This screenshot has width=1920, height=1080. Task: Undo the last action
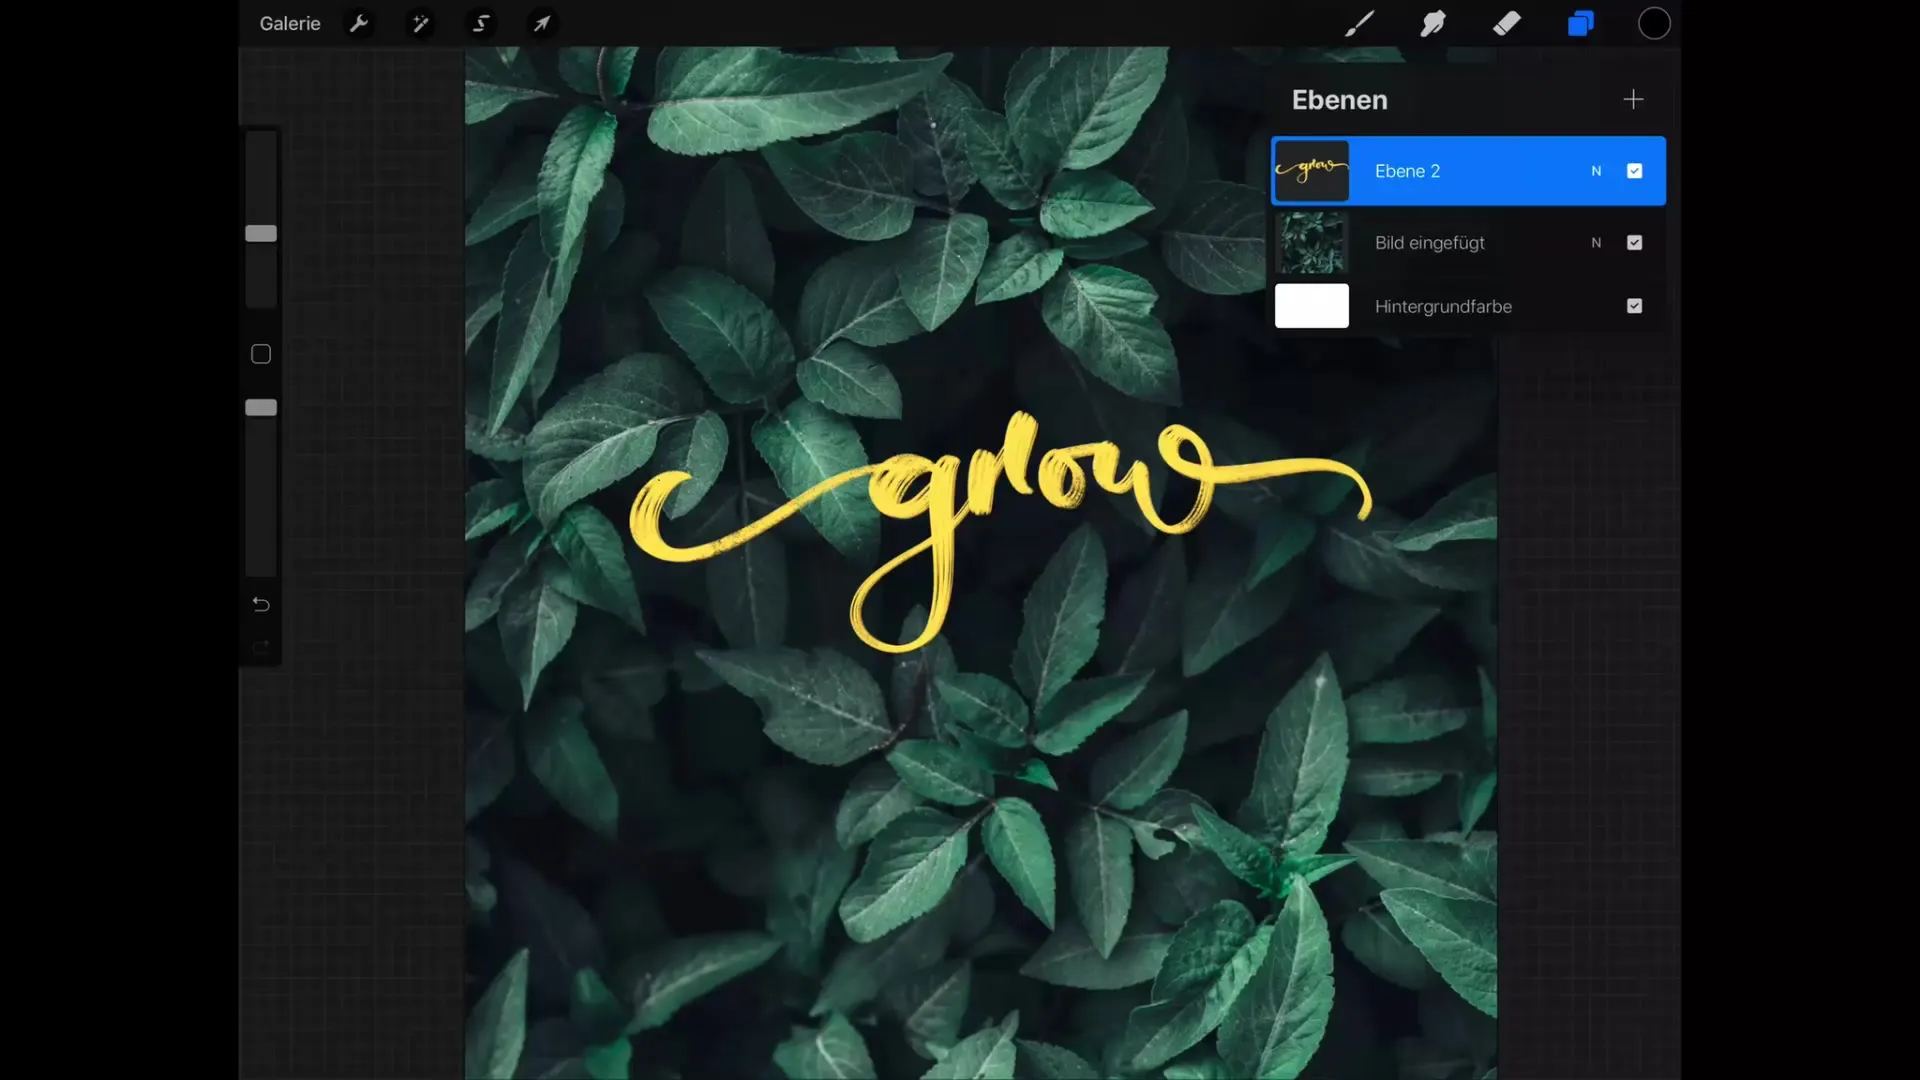(x=261, y=604)
